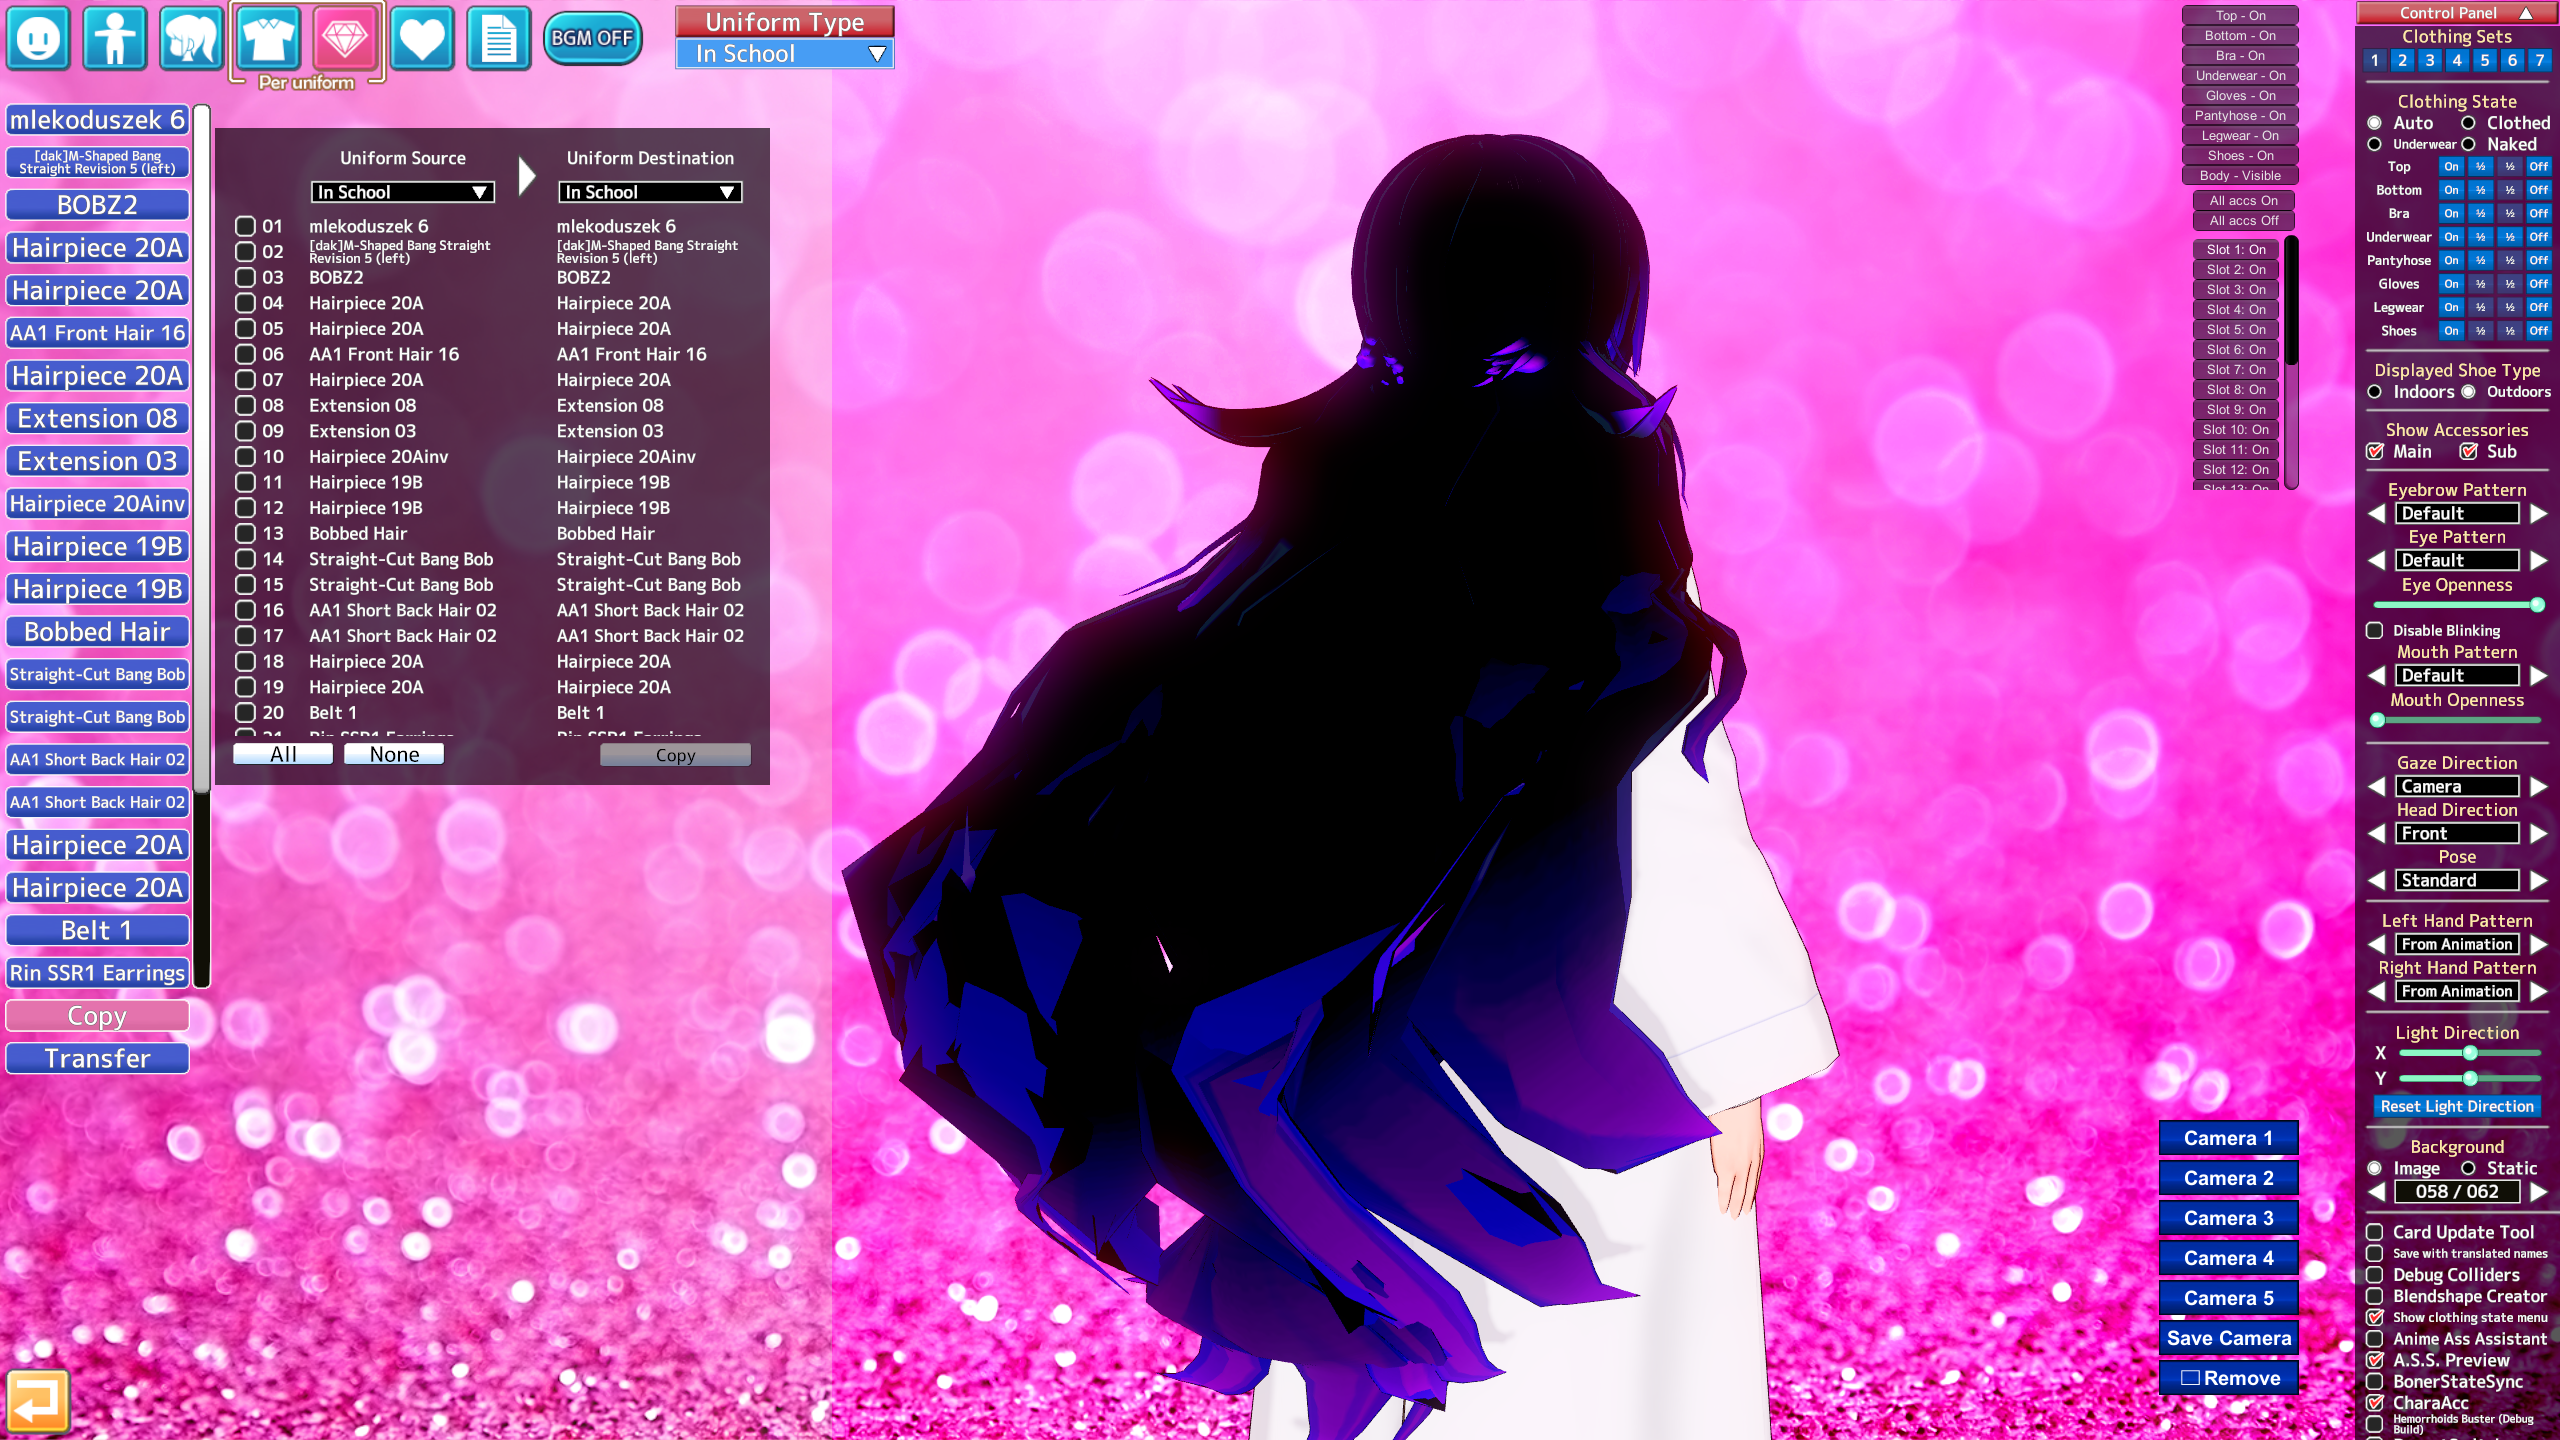The width and height of the screenshot is (2560, 1440).
Task: Open the Uniform Destination dropdown
Action: [650, 192]
